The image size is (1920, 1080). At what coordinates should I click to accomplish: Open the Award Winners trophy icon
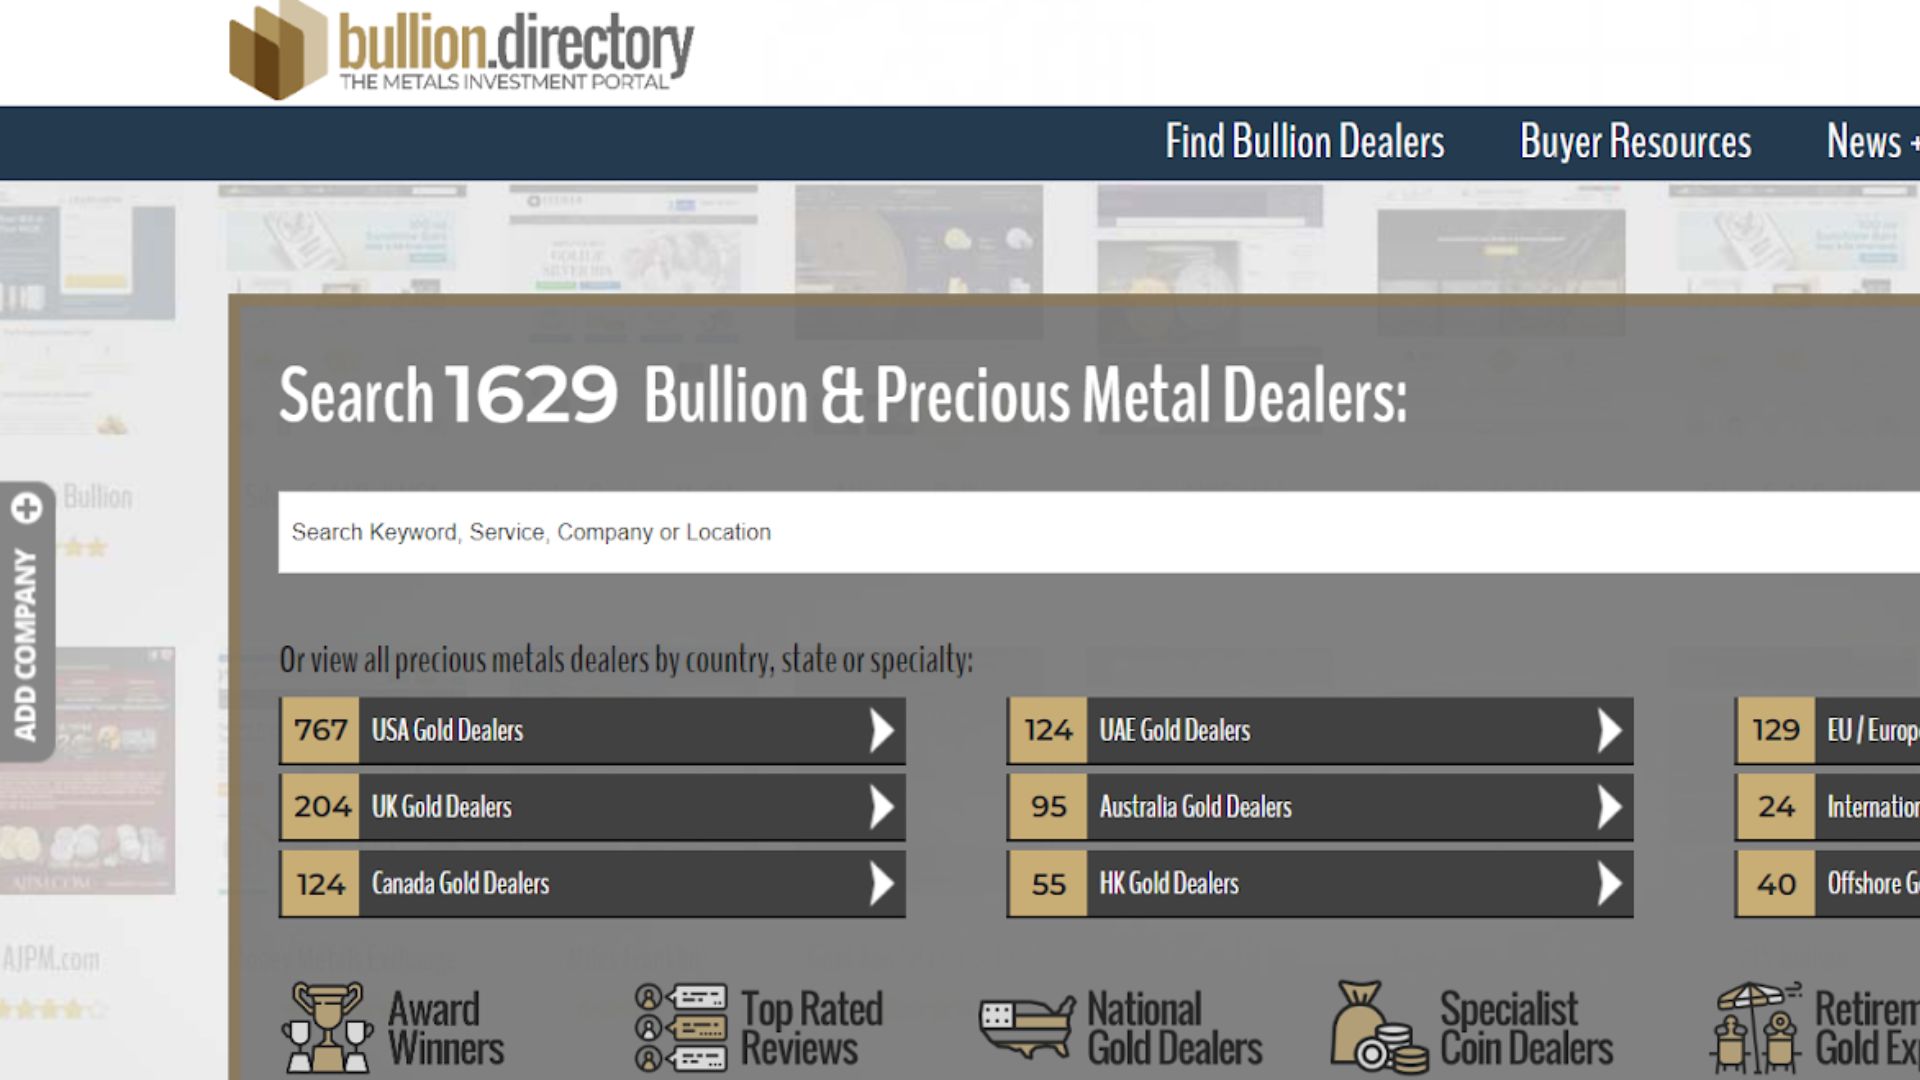pyautogui.click(x=327, y=1028)
